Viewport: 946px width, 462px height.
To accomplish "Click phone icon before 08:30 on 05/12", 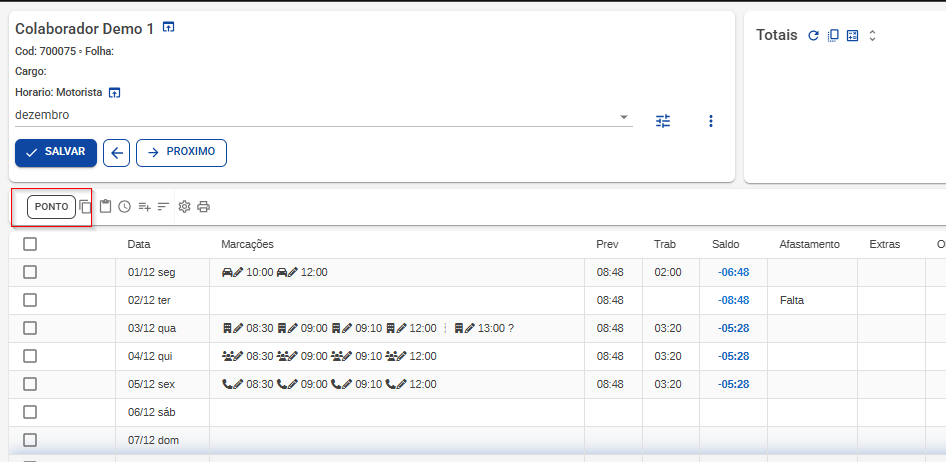I will (x=227, y=384).
